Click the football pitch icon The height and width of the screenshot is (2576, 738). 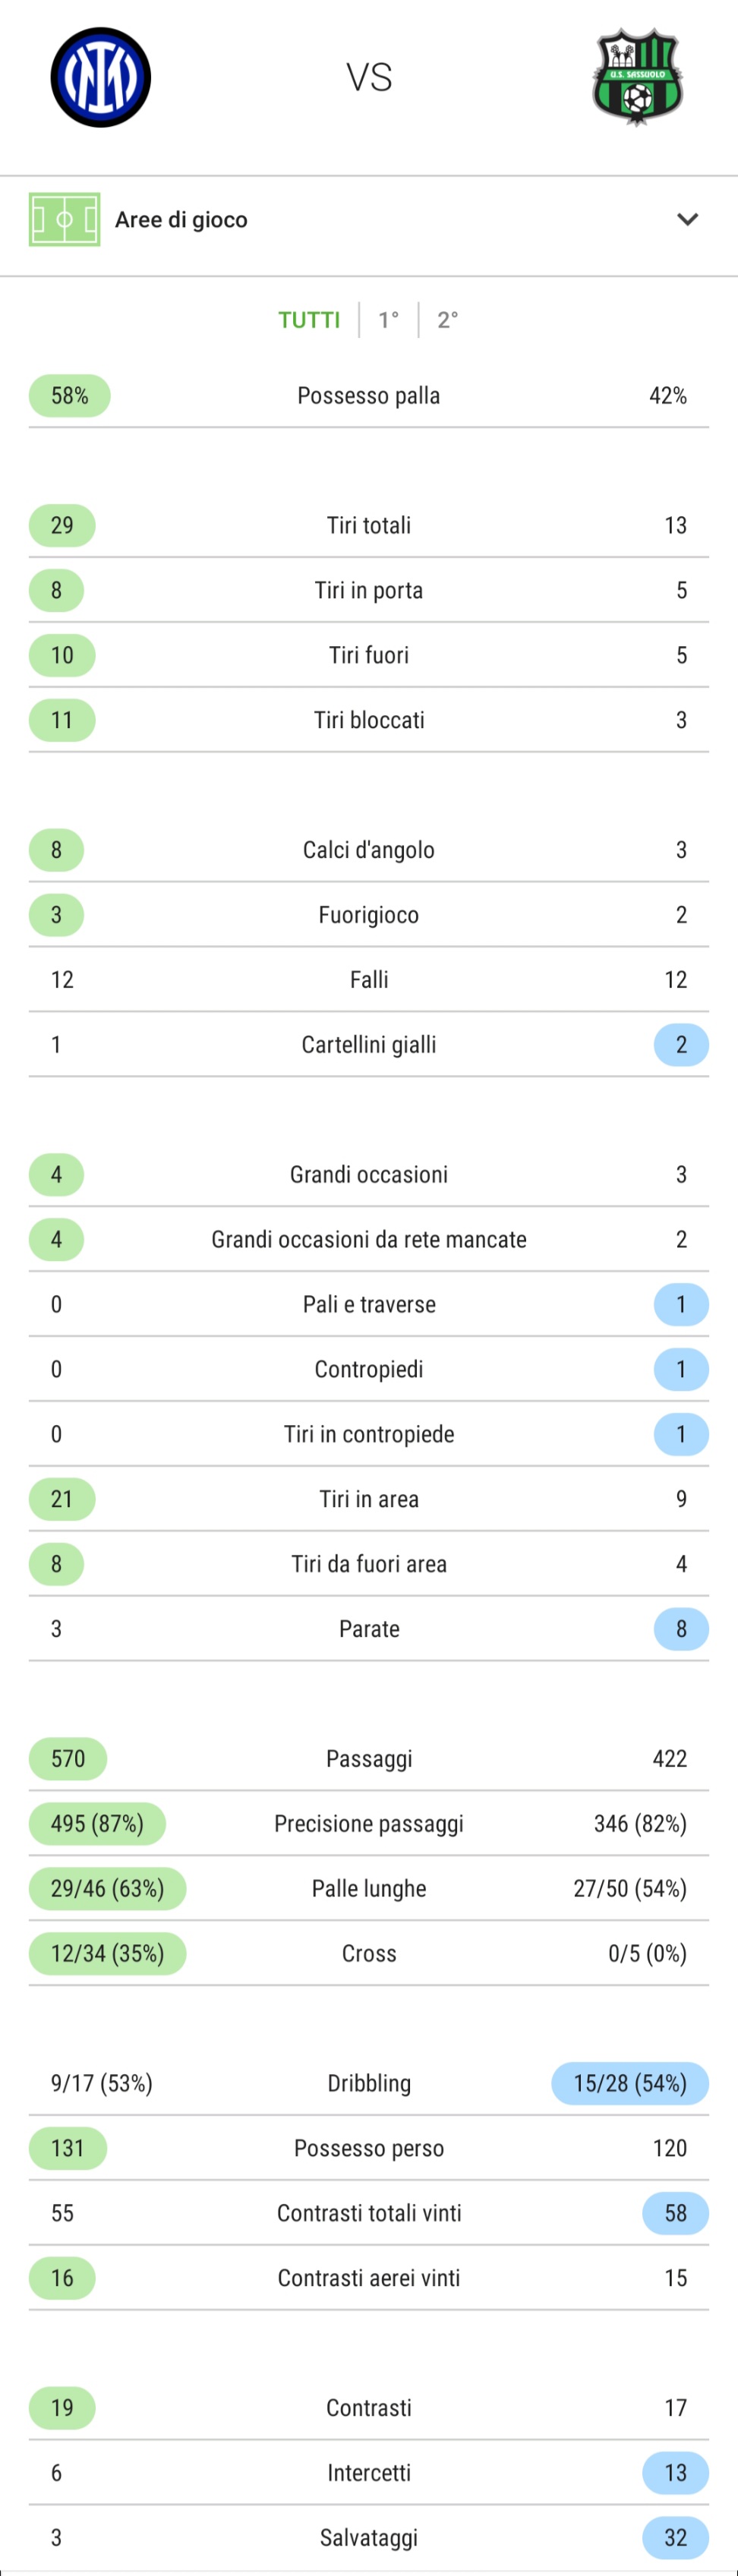[64, 219]
